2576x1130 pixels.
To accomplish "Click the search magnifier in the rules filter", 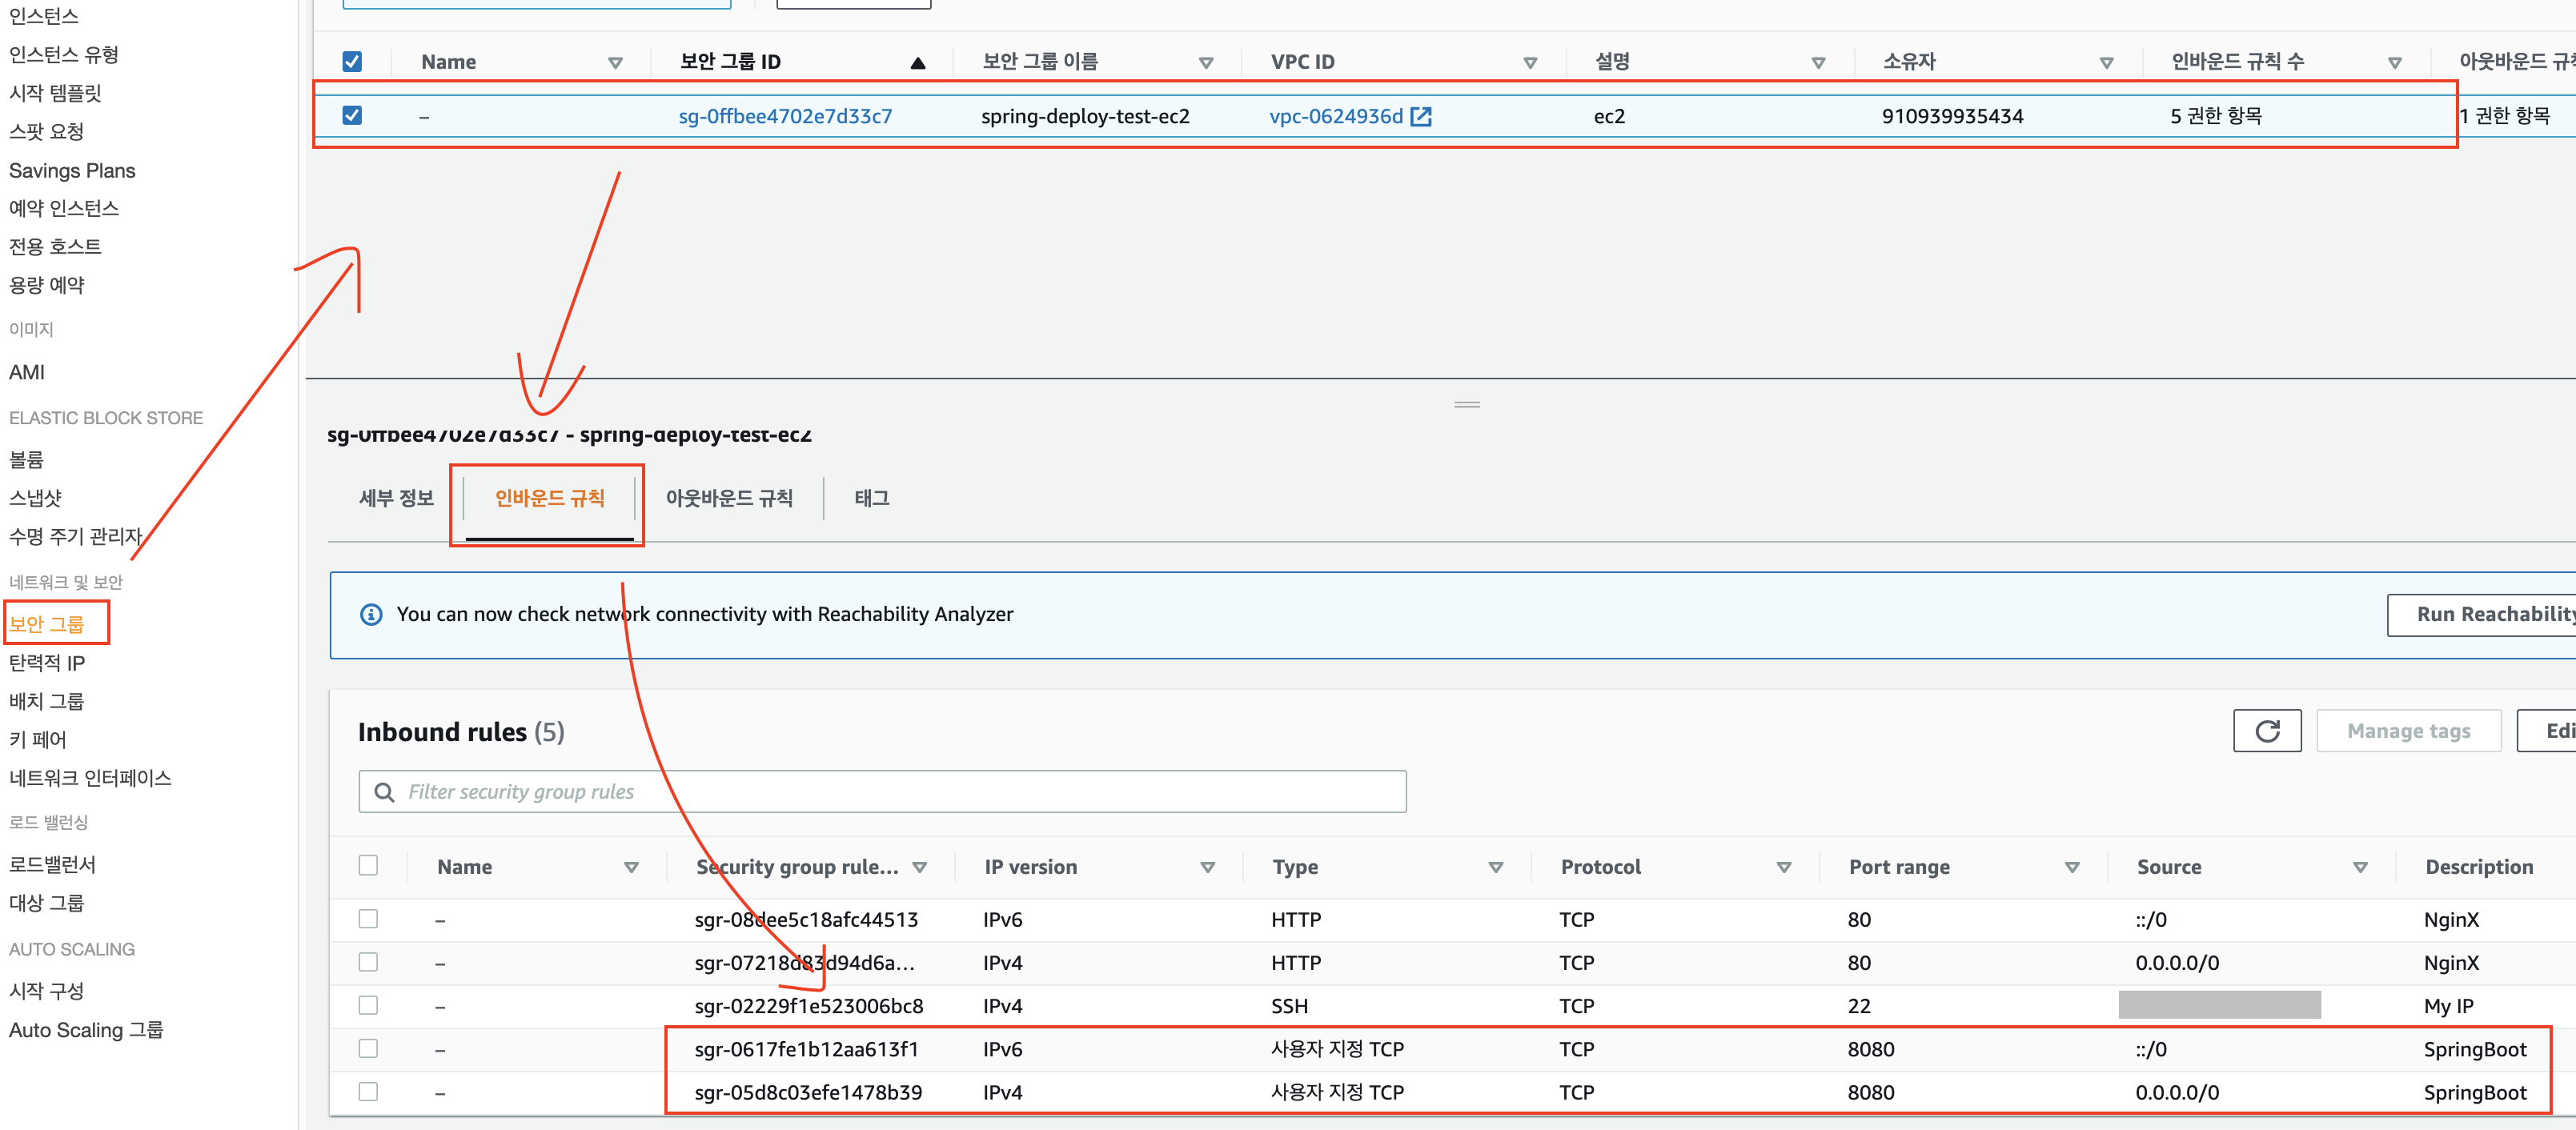I will (384, 792).
